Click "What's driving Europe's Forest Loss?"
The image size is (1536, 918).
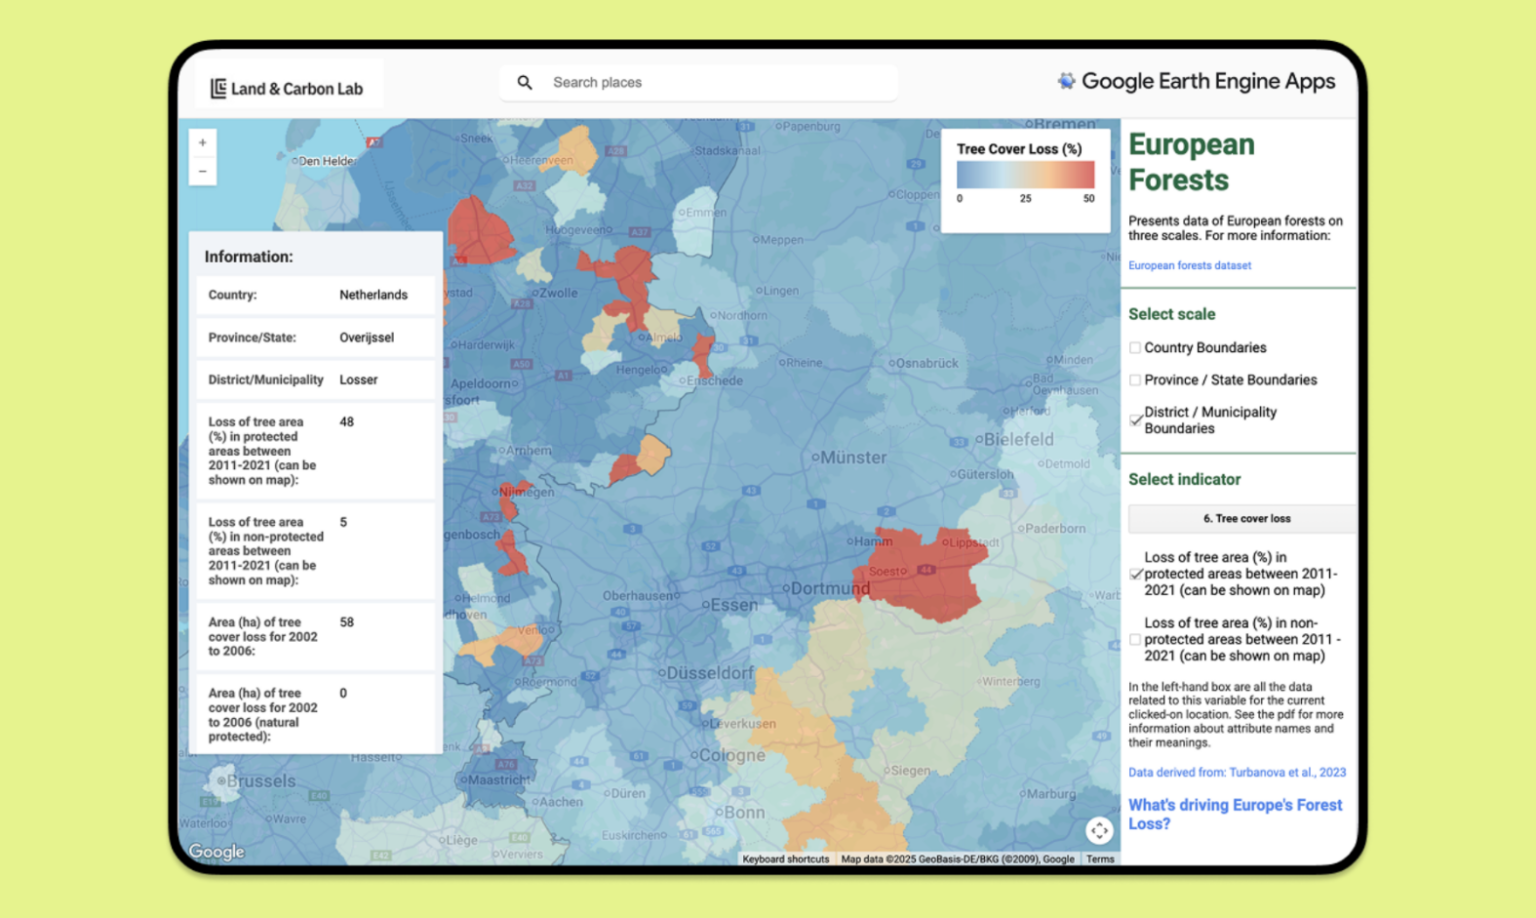click(x=1235, y=814)
